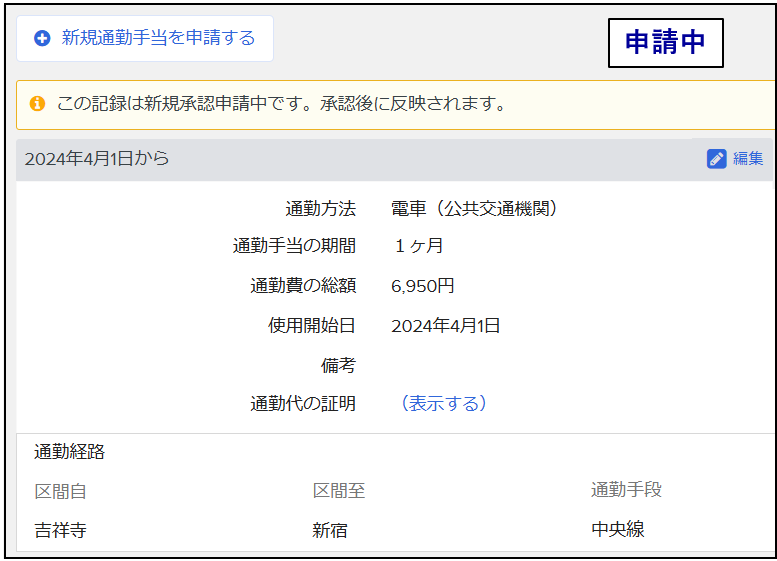
Task: Click the 6,950円 total commute cost
Action: pyautogui.click(x=422, y=286)
